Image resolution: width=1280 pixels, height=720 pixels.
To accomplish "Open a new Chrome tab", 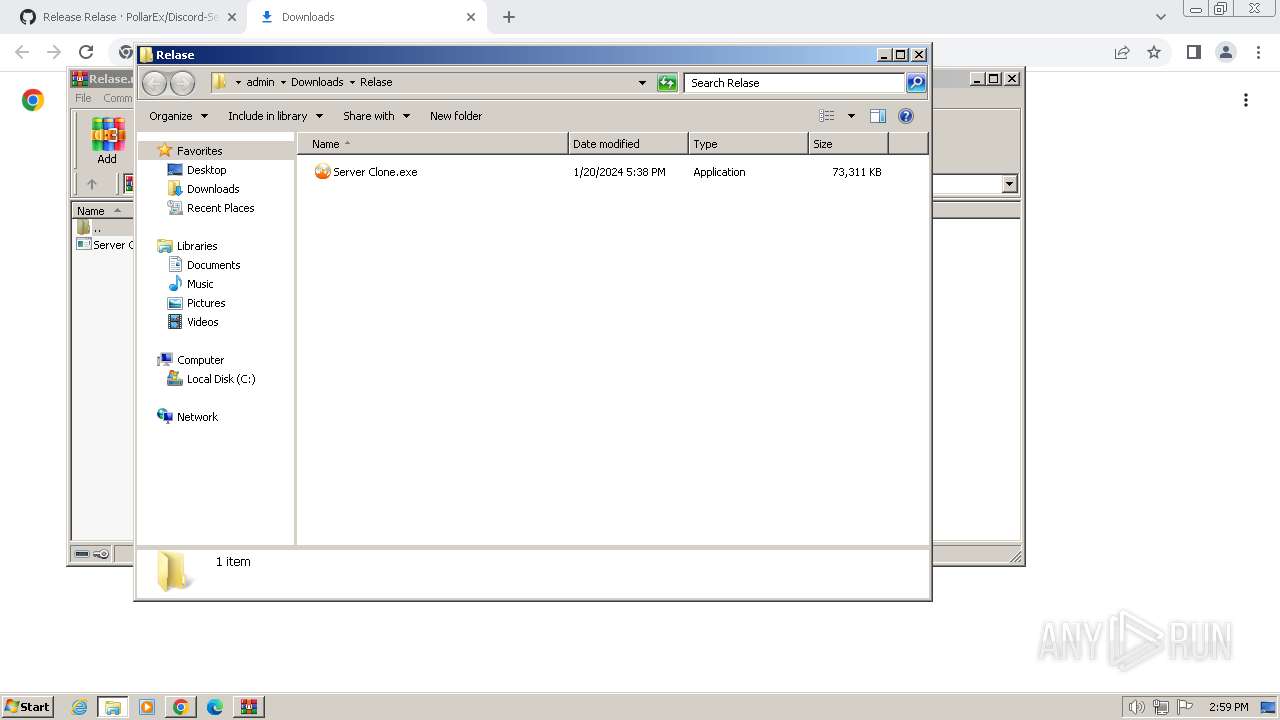I will tap(509, 17).
